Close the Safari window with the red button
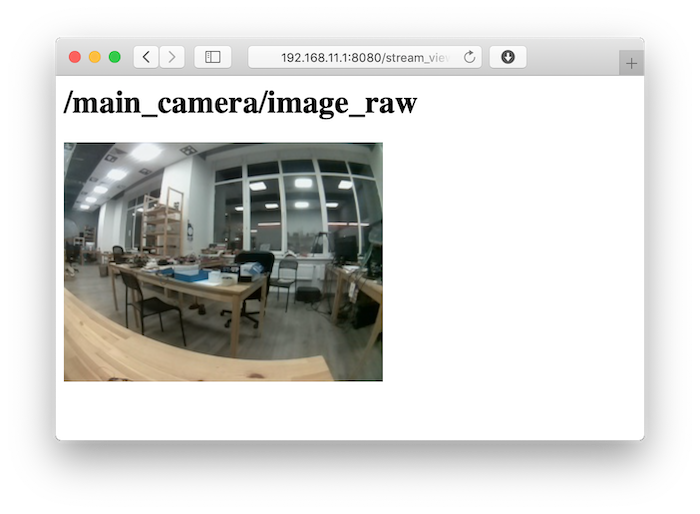This screenshot has width=700, height=514. point(75,57)
